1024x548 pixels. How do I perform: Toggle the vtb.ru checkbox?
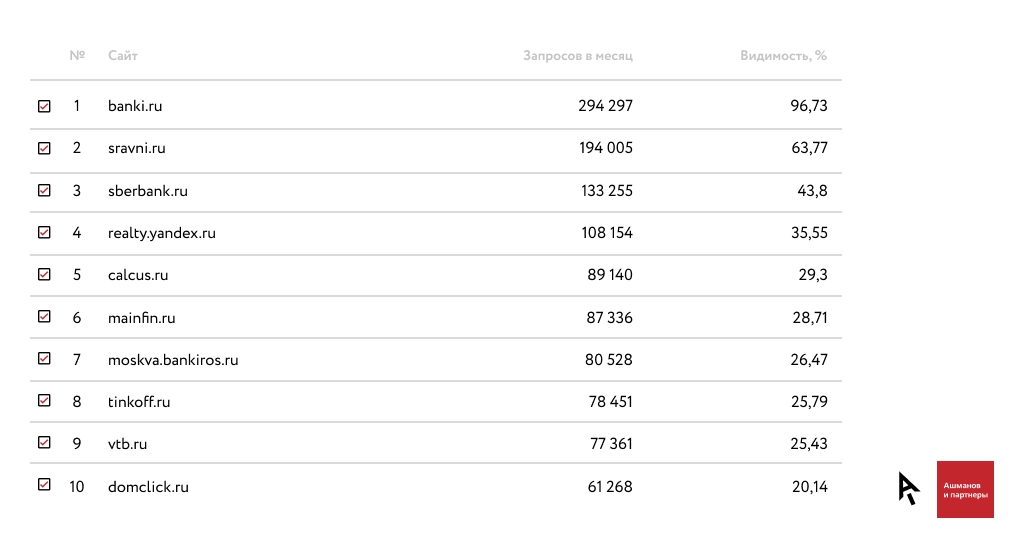44,442
